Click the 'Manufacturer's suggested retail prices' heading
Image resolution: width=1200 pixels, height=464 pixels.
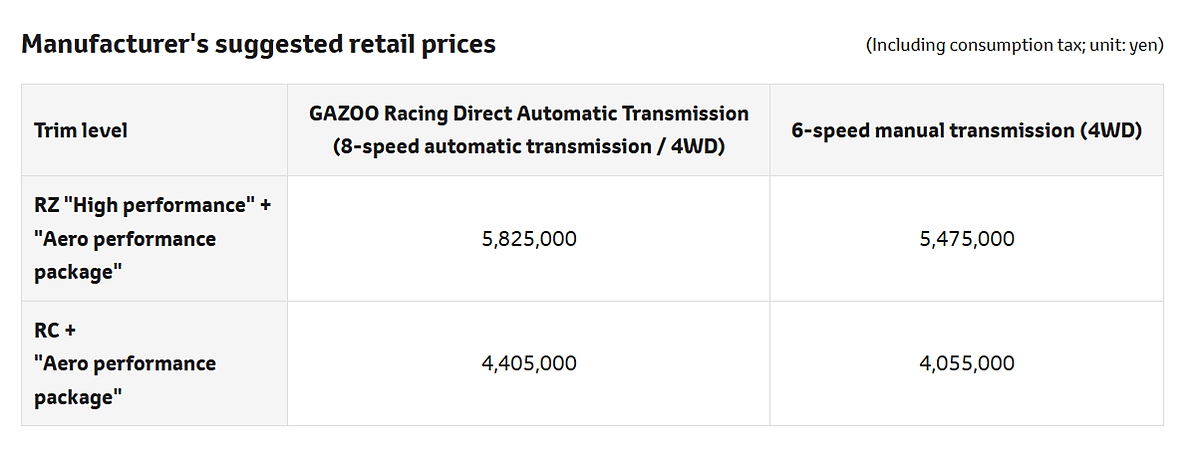click(258, 45)
